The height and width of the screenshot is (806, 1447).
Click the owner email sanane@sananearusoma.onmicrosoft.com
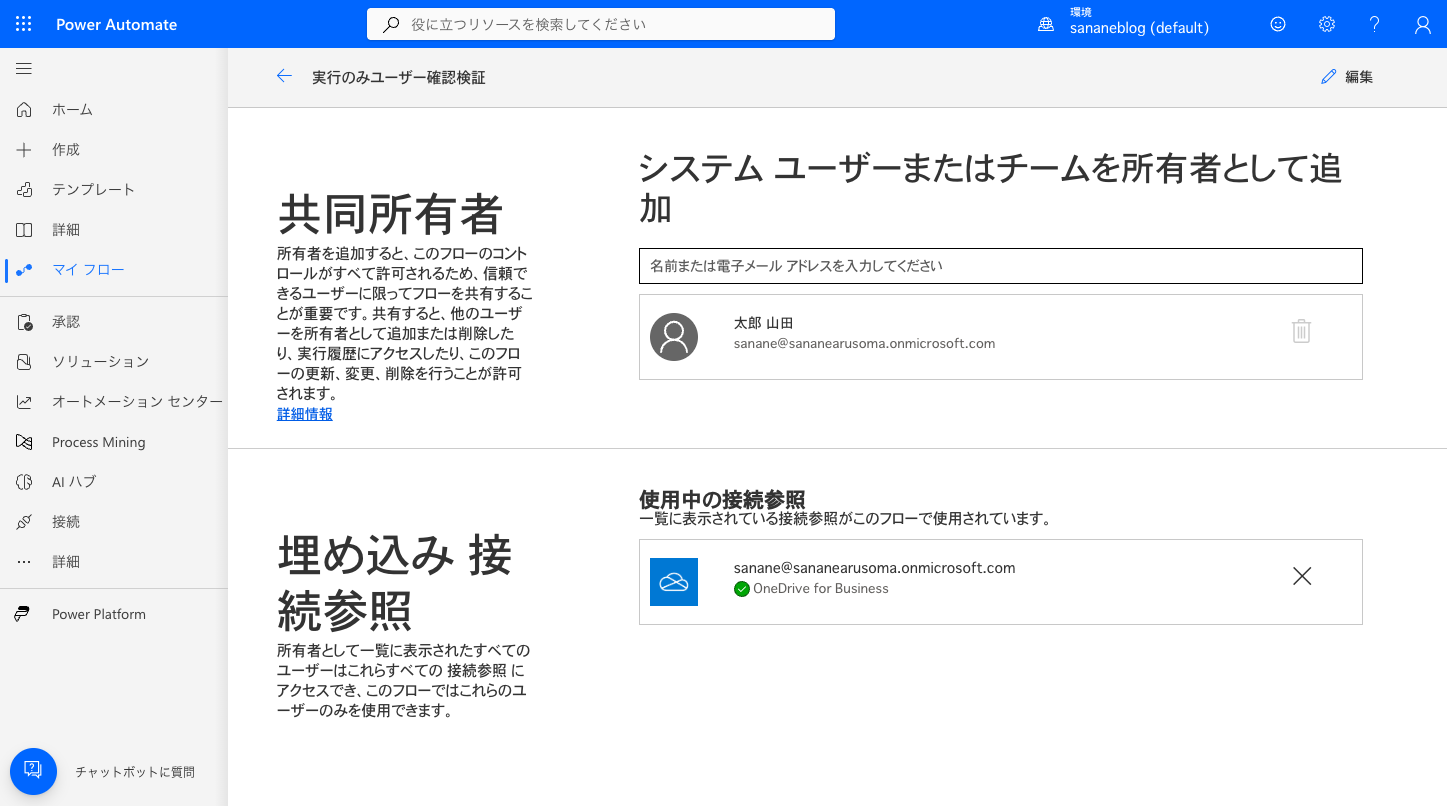tap(864, 343)
